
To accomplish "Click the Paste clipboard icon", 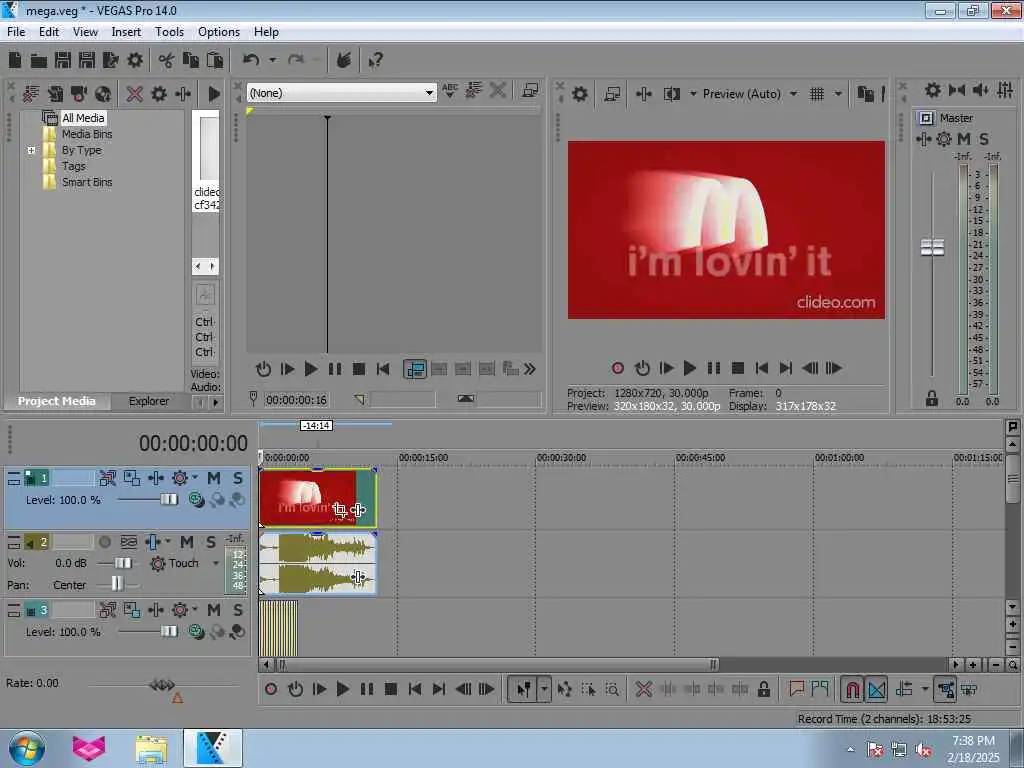I will pyautogui.click(x=215, y=61).
